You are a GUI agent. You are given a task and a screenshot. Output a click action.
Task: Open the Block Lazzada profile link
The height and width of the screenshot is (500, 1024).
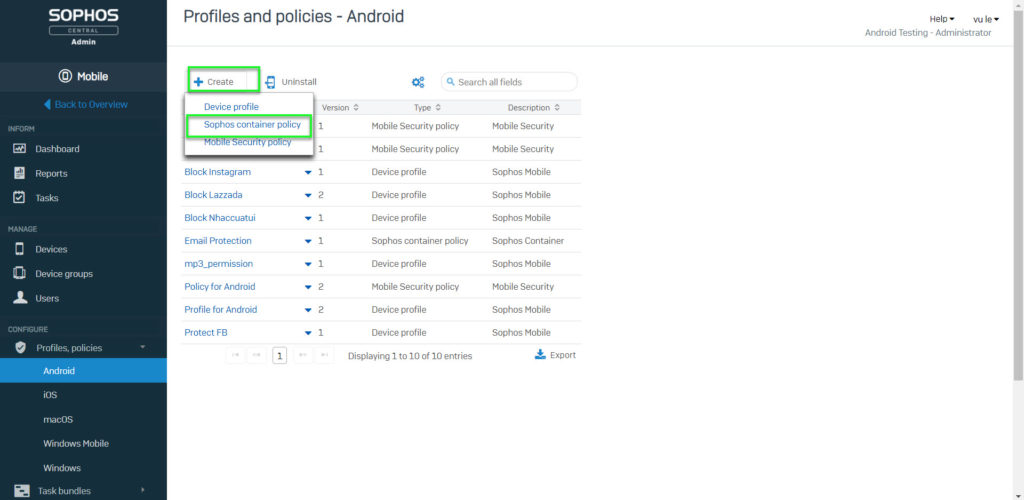(x=214, y=195)
